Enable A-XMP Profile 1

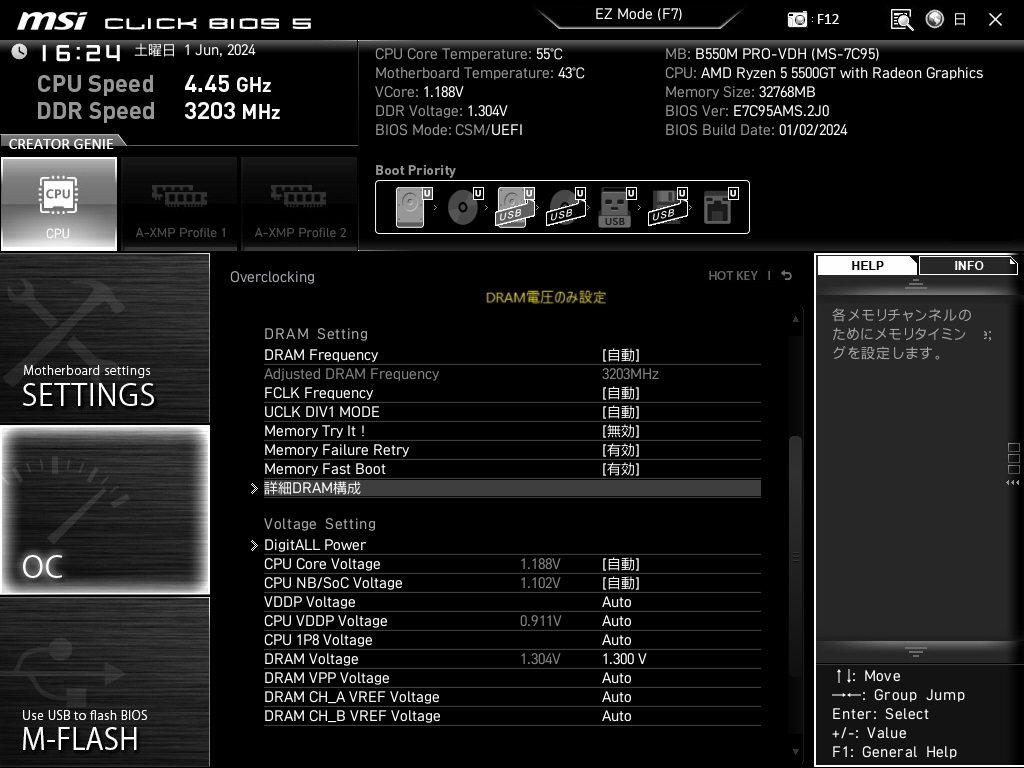[x=180, y=204]
